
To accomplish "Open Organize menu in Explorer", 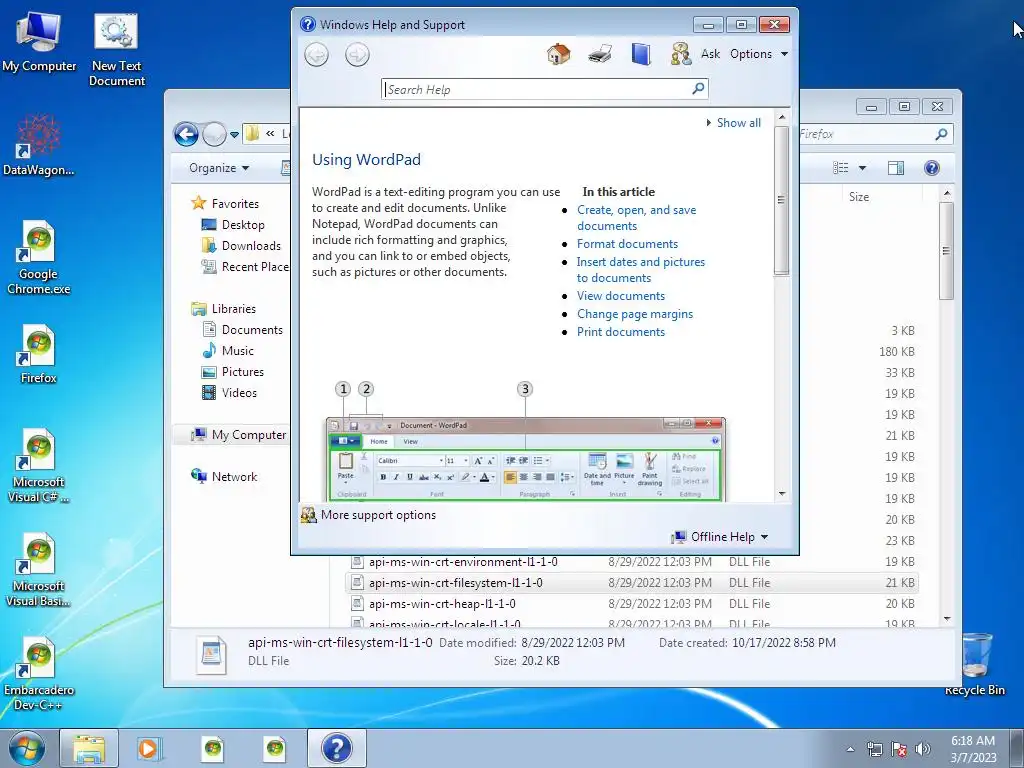I will (x=219, y=168).
